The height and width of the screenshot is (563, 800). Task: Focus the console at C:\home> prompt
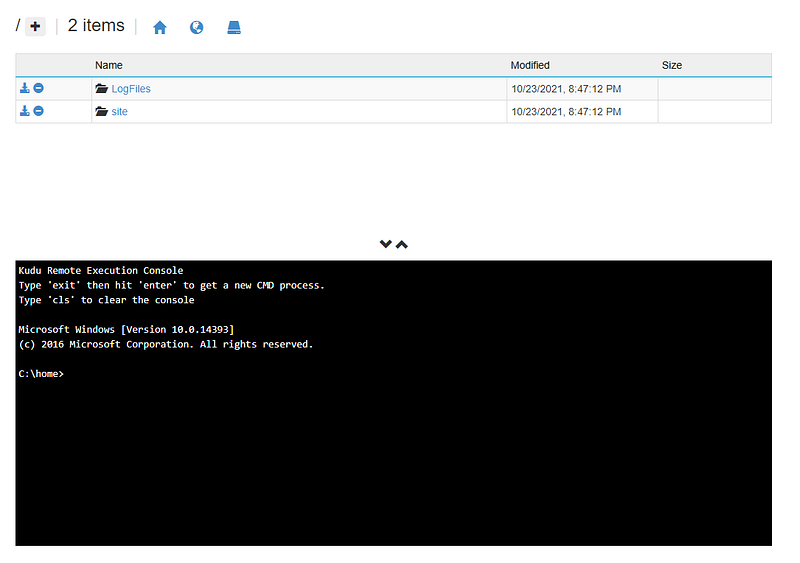tap(41, 374)
